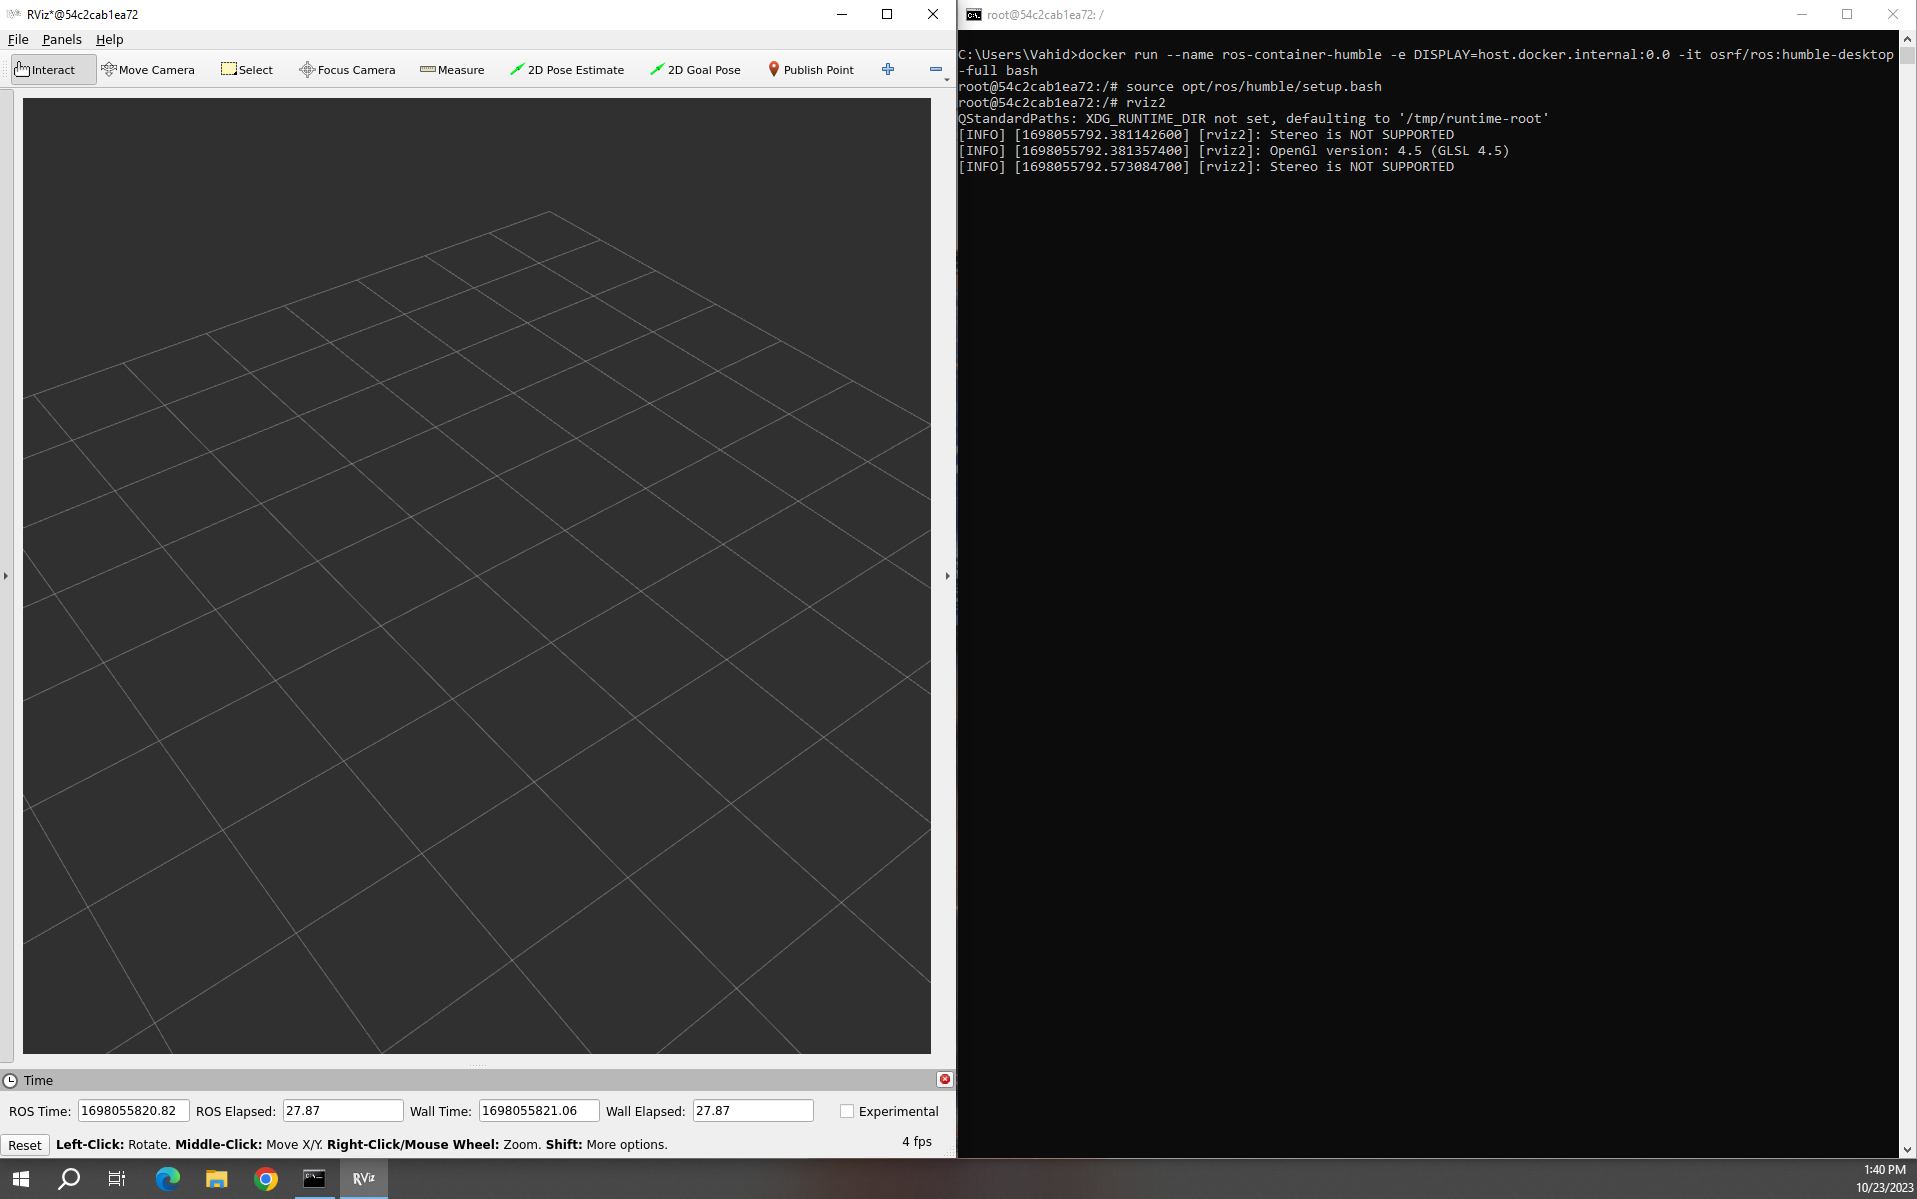Open Windows taskbar search

point(69,1179)
